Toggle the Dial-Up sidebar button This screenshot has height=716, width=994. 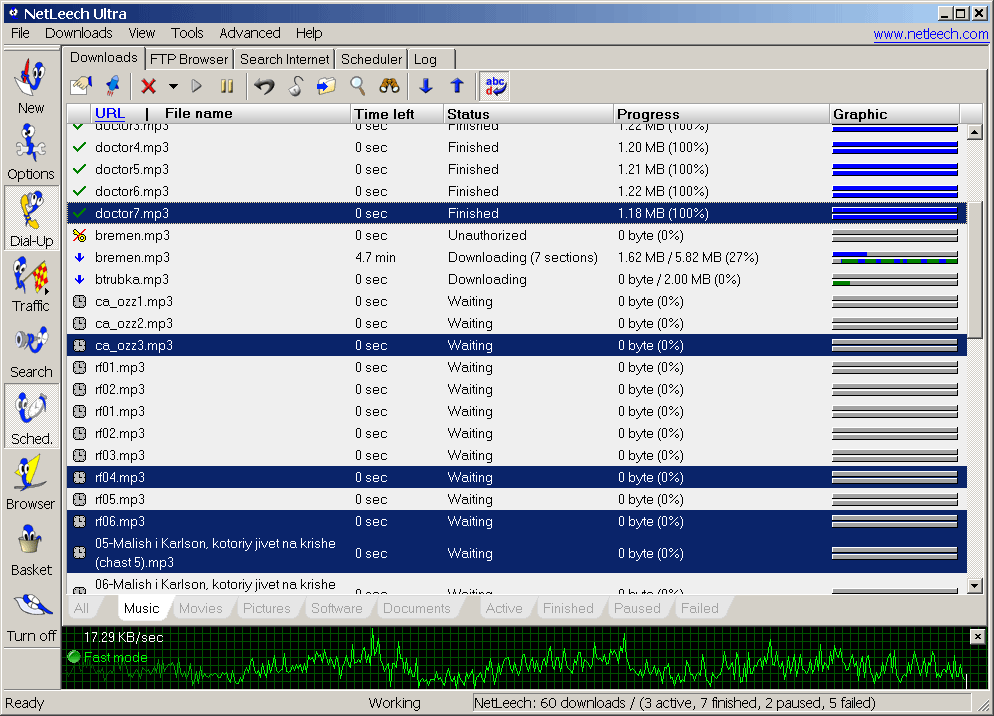point(31,219)
